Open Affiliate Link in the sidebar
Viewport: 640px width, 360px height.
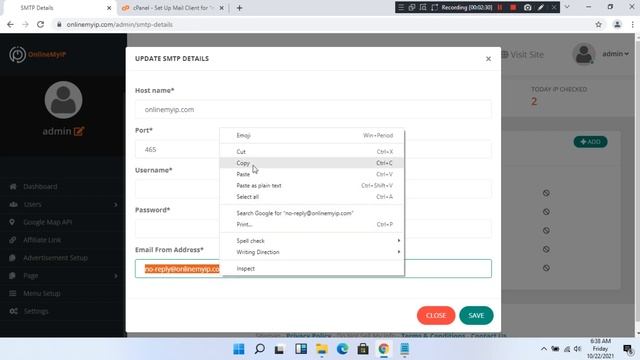pos(42,240)
